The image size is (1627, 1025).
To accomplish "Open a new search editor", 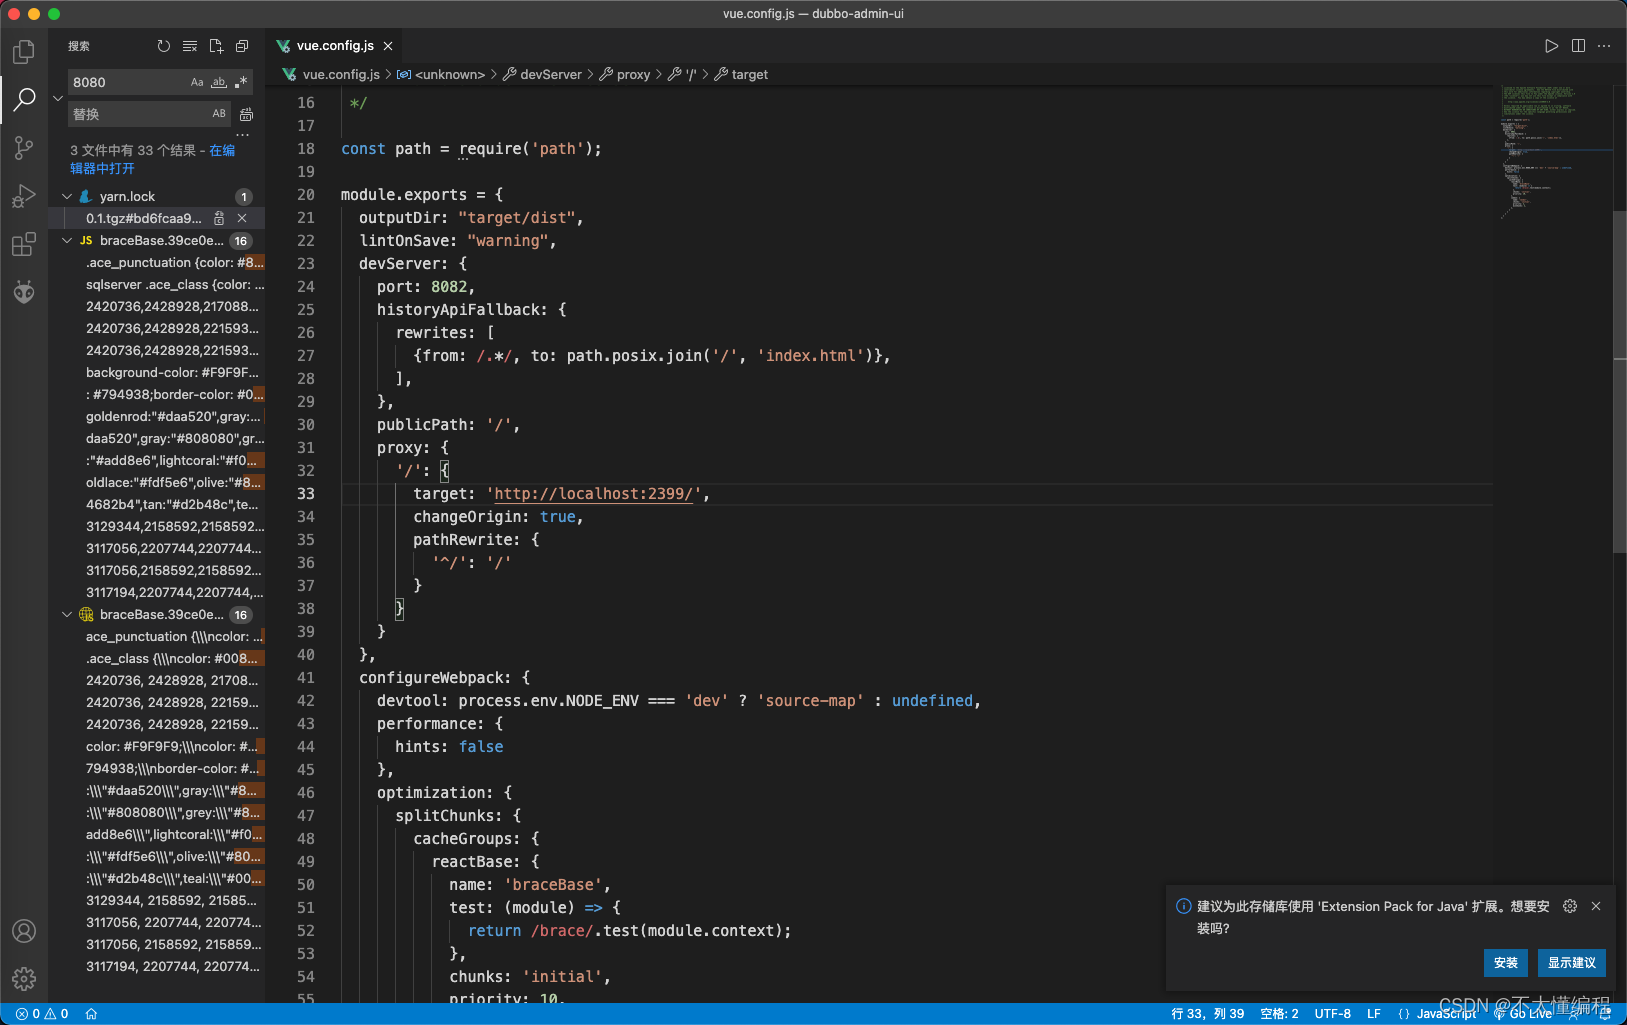I will (216, 46).
